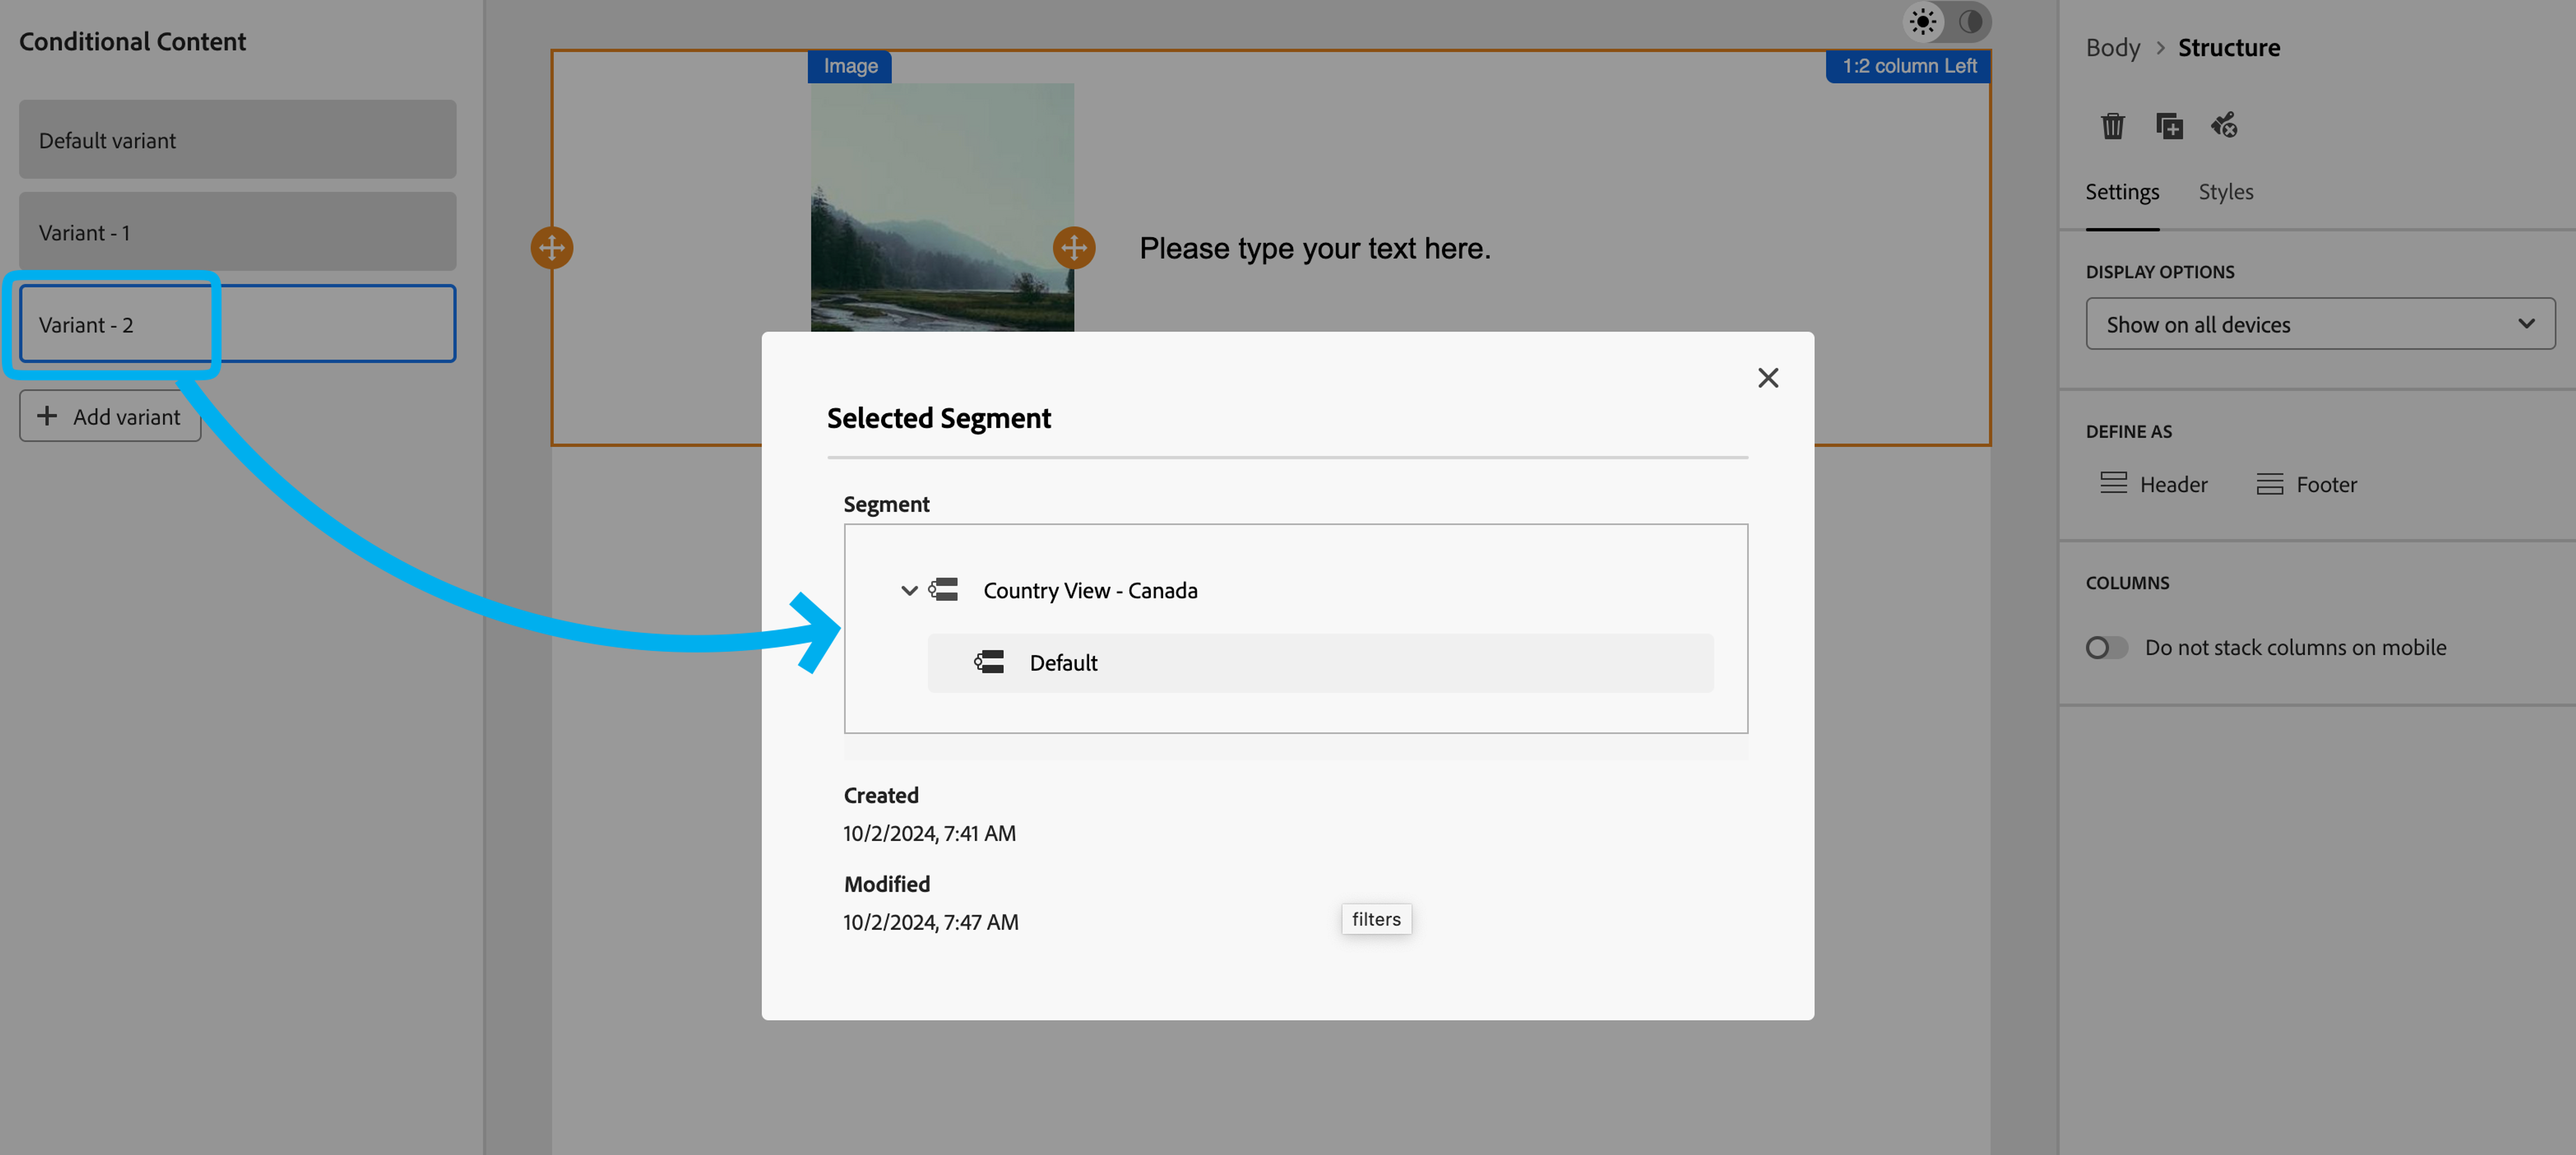The image size is (2576, 1155).
Task: Click the Please type your text here placeholder
Action: click(x=1315, y=248)
